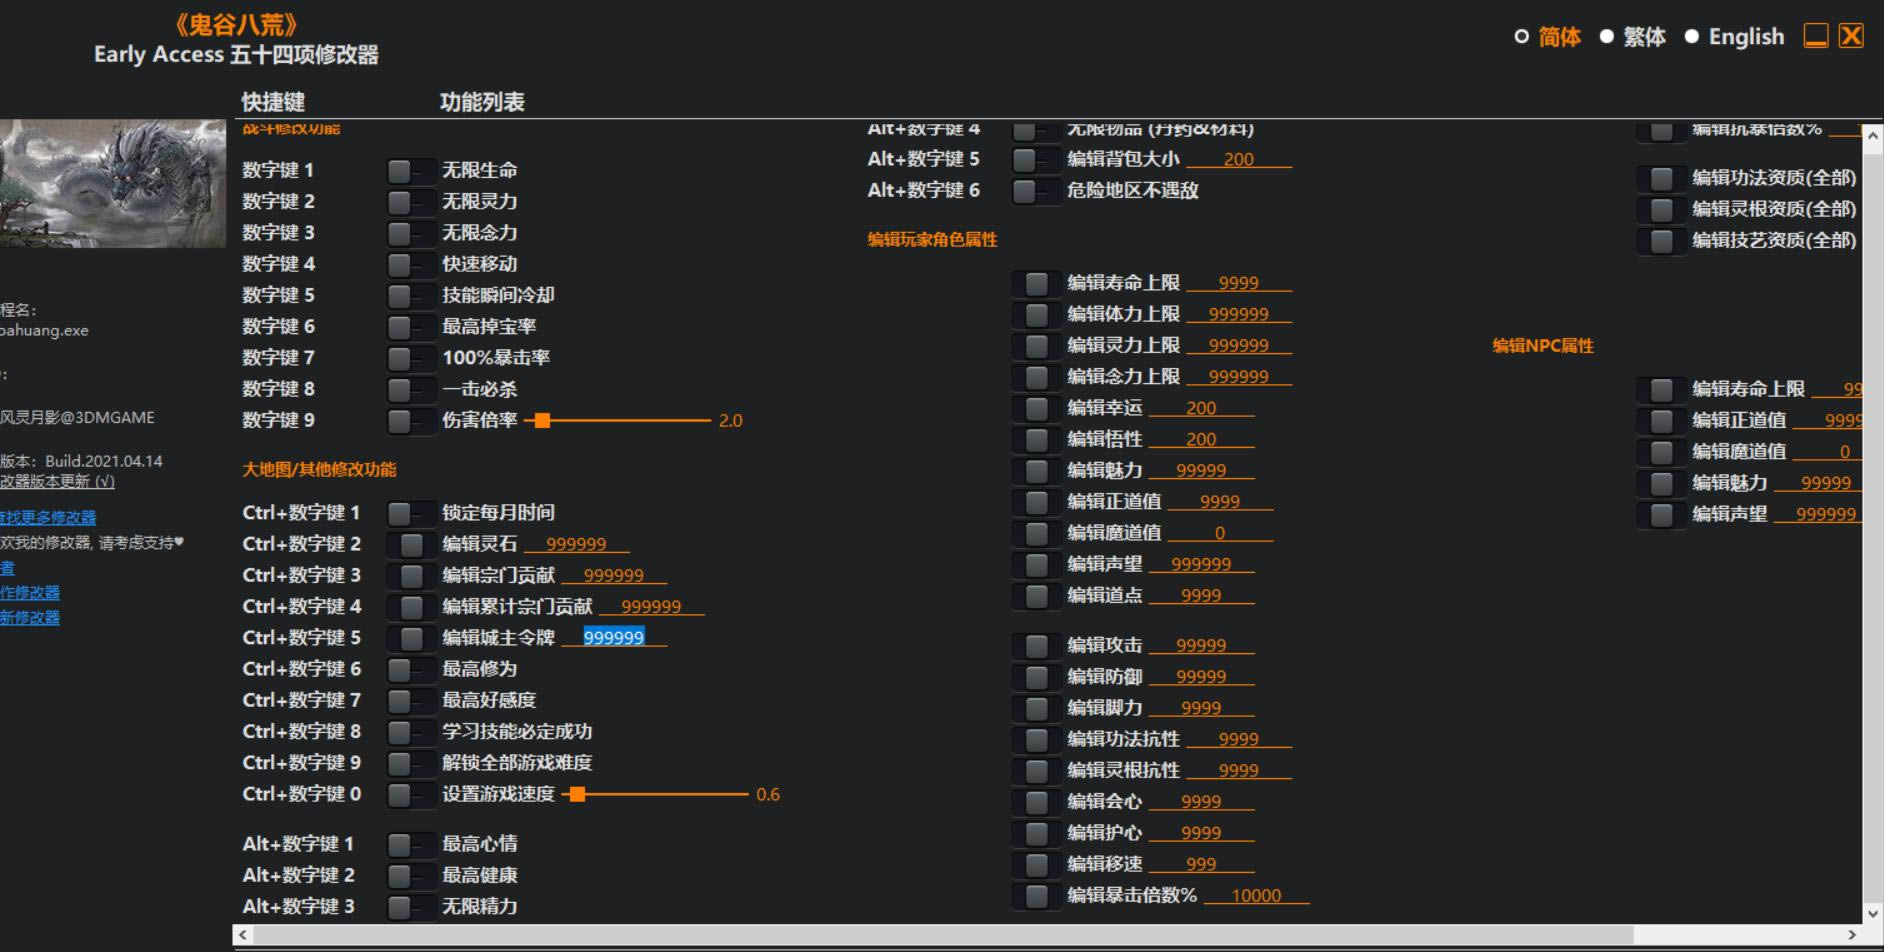
Task: Adjust the 伤害倍率 slider handle
Action: coord(542,421)
